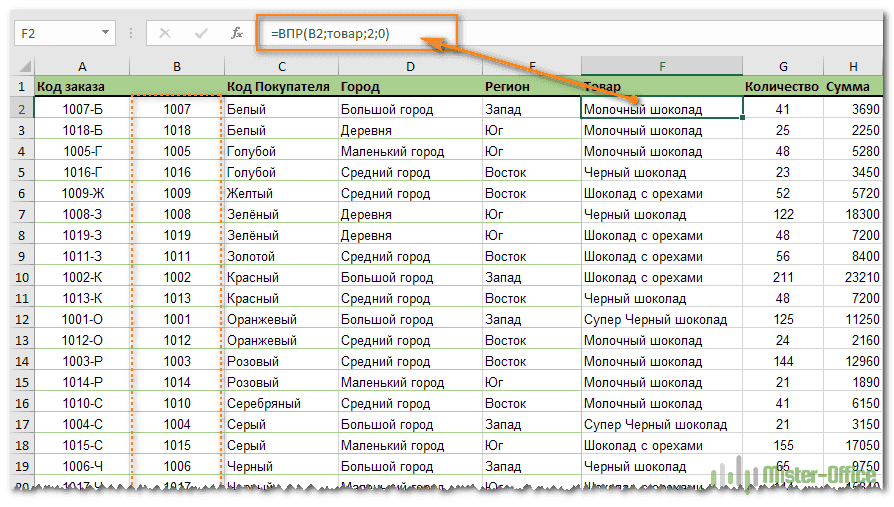Click the Insert Function fx icon
The height and width of the screenshot is (507, 894).
[x=237, y=33]
